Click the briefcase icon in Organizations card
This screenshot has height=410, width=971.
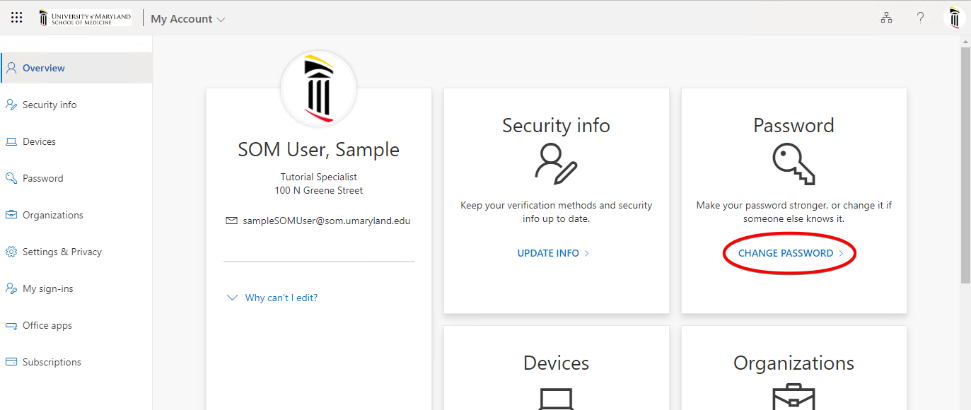pos(793,398)
